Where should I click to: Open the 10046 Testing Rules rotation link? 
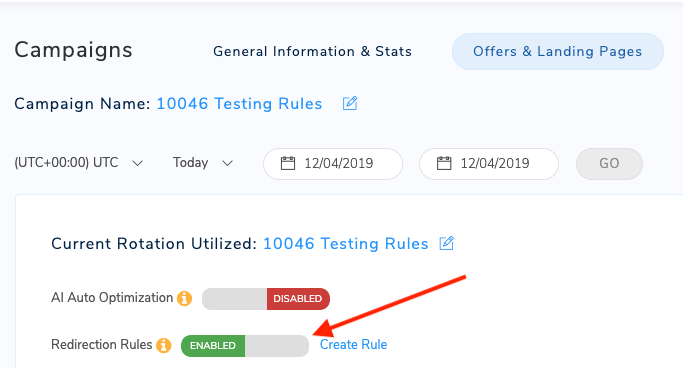point(345,243)
